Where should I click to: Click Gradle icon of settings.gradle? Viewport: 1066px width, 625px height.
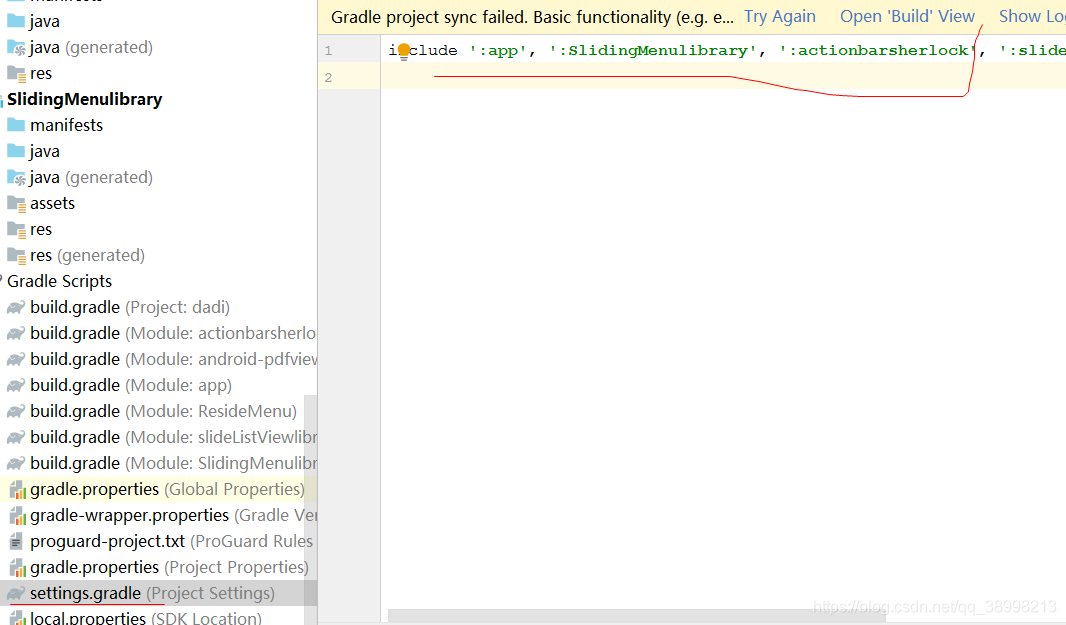pos(16,593)
